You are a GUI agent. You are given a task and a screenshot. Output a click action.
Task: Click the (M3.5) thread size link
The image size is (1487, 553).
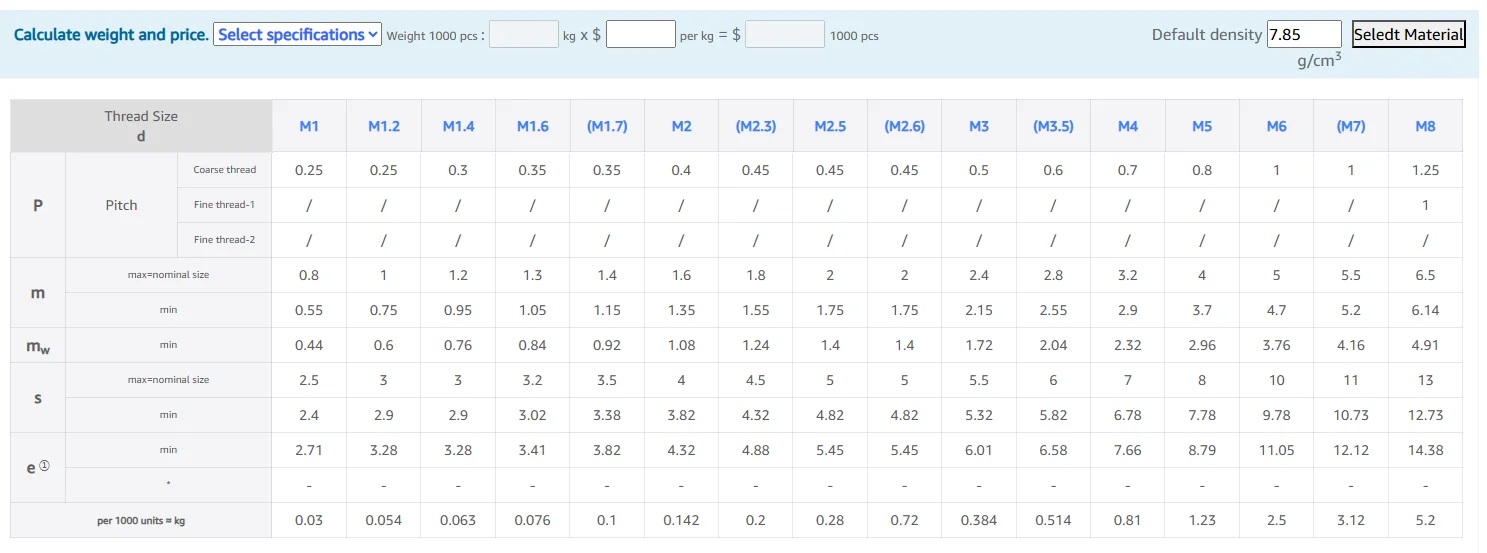click(1053, 126)
